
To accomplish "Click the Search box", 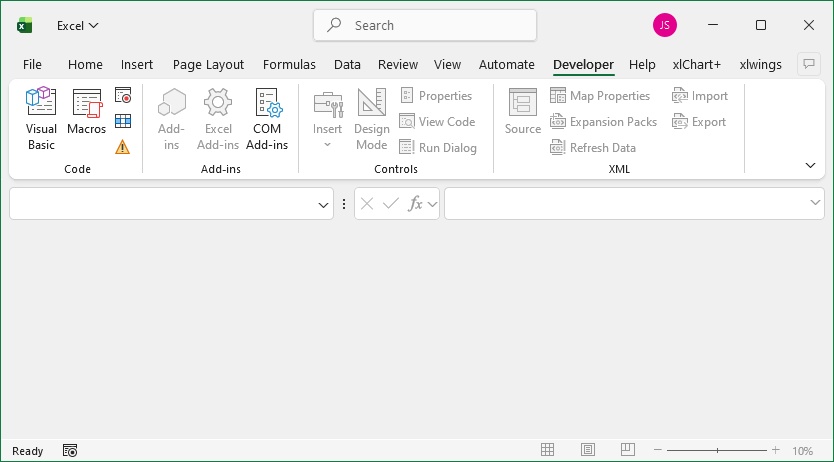I will 425,25.
